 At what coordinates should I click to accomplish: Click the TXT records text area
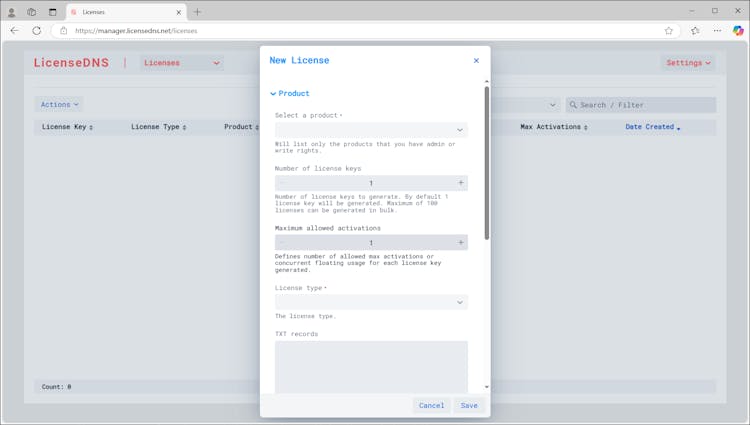point(371,367)
